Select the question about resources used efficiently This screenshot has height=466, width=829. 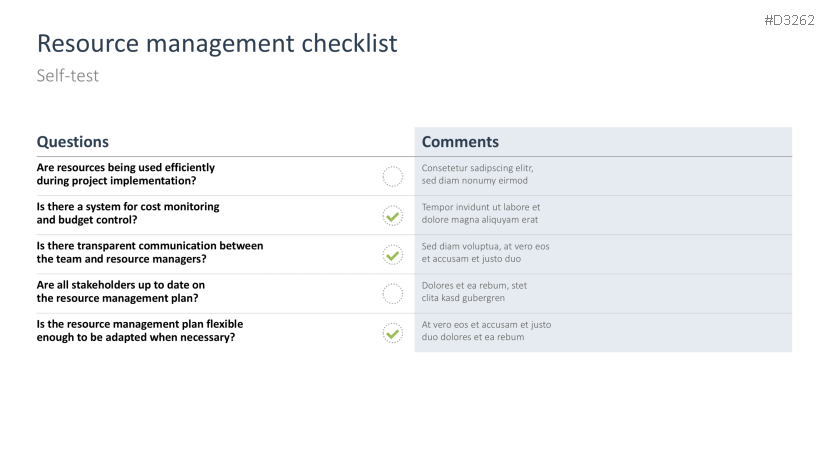point(126,174)
